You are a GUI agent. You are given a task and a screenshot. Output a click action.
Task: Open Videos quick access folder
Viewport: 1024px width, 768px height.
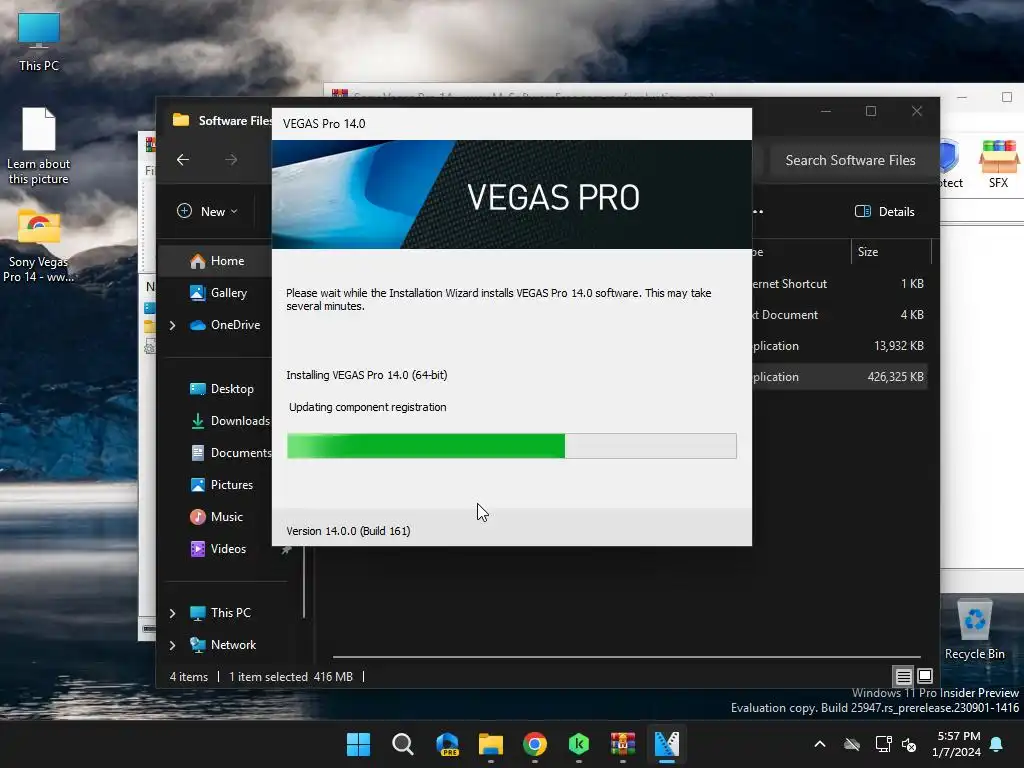pyautogui.click(x=217, y=549)
